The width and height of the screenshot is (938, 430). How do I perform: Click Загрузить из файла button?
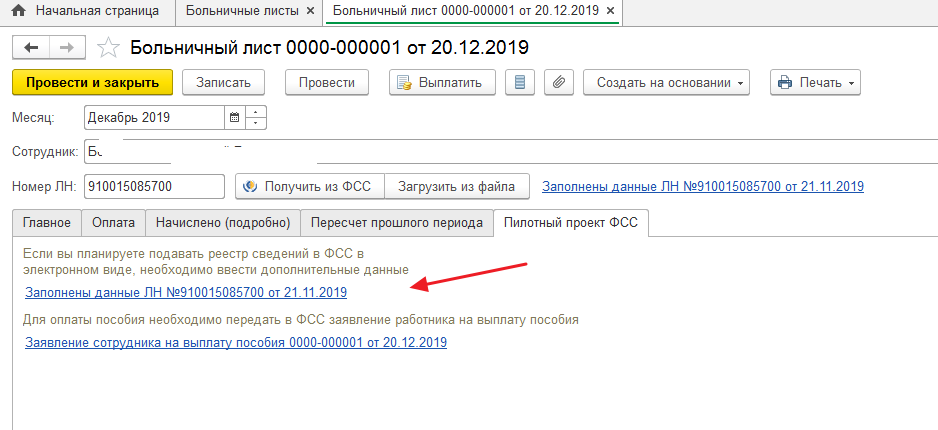click(x=456, y=187)
